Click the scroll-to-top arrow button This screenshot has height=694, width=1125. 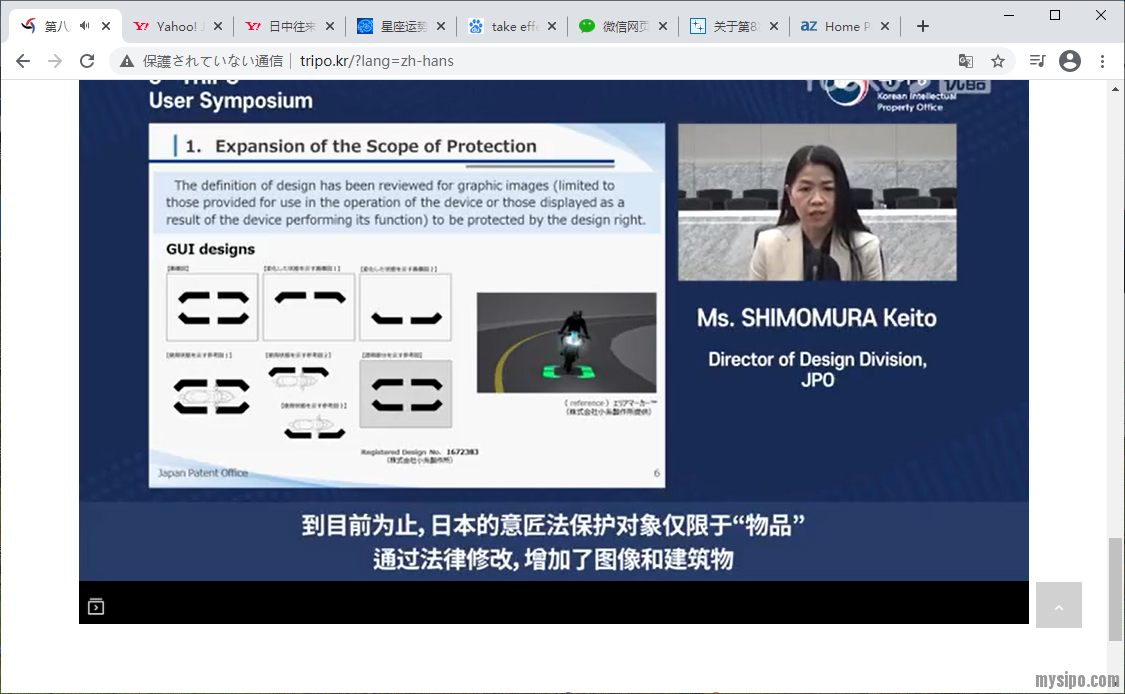click(1058, 605)
